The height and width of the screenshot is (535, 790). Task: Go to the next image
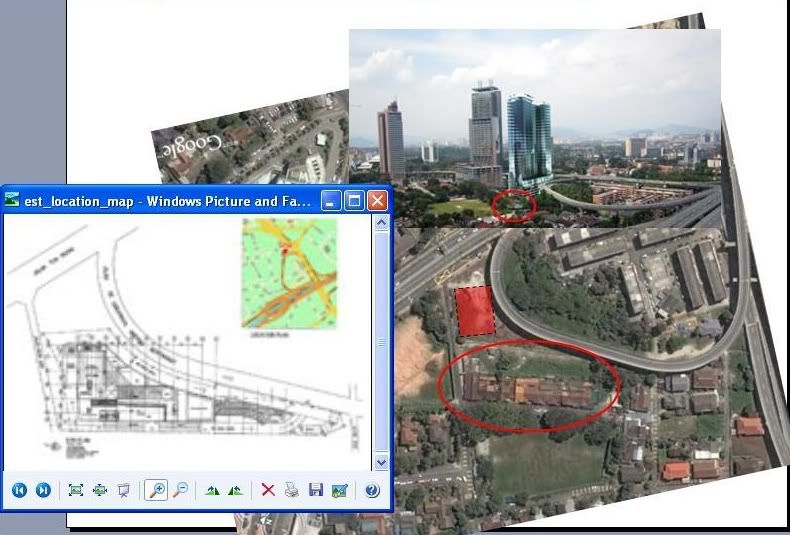click(43, 490)
